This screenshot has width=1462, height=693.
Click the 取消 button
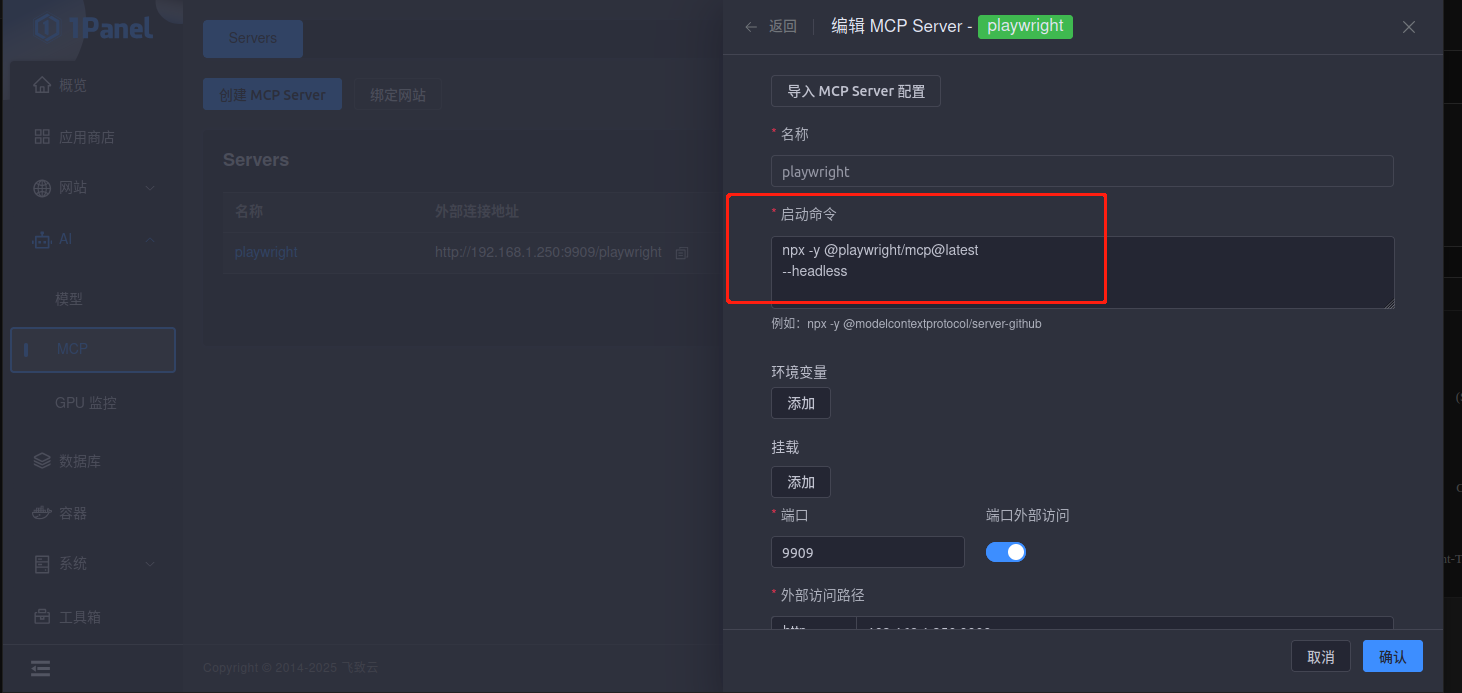point(1320,657)
